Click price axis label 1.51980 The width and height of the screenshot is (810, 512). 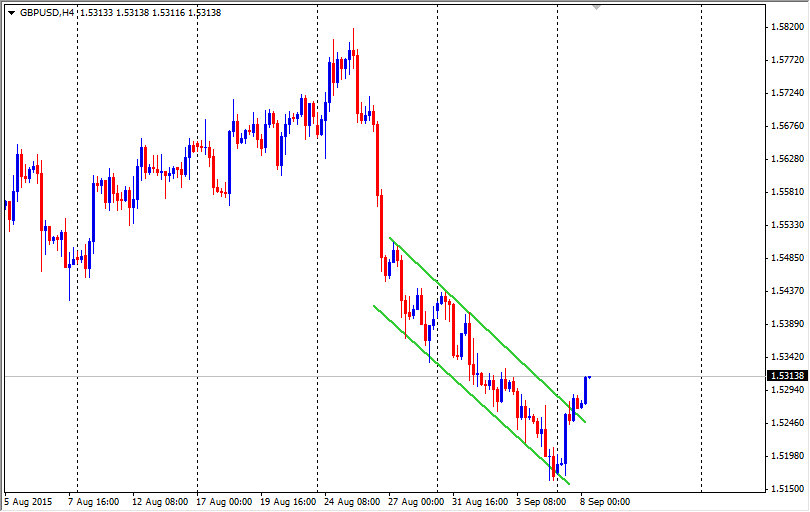(x=787, y=456)
